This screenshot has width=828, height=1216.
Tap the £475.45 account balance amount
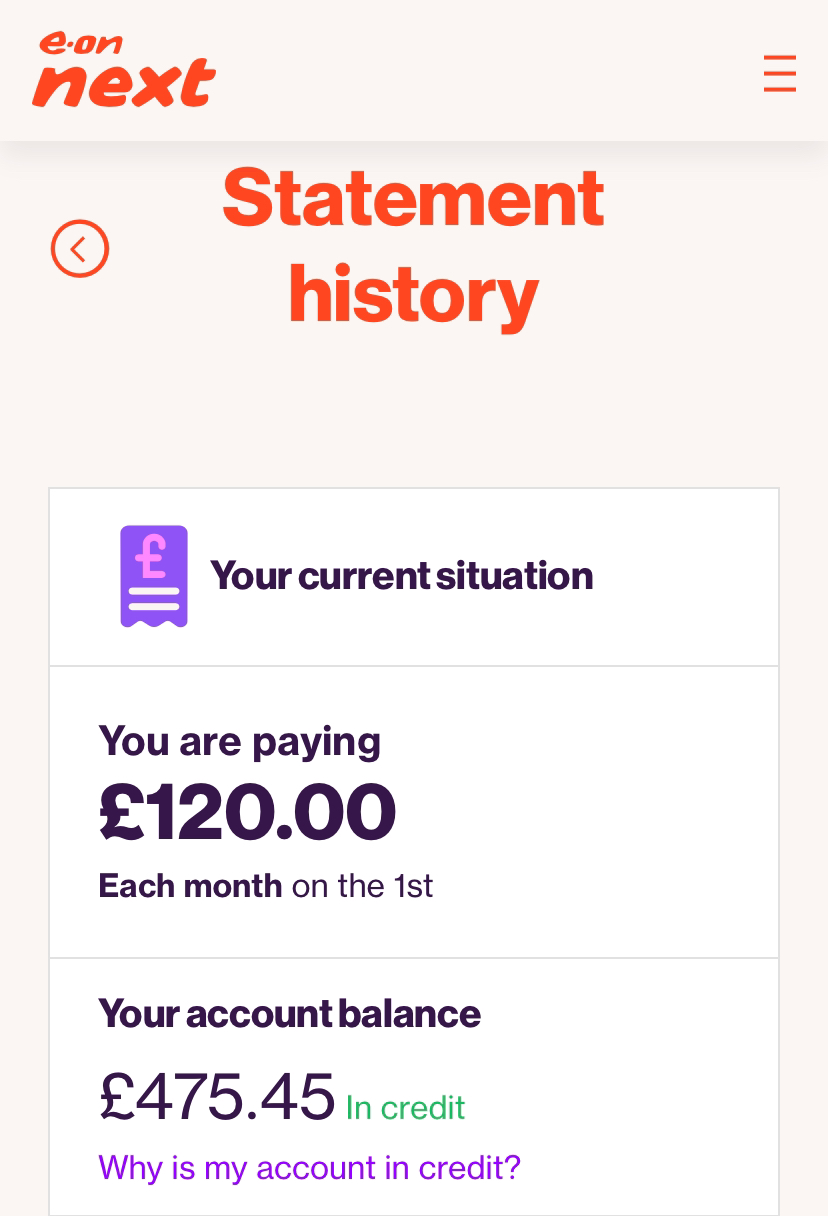(217, 1096)
